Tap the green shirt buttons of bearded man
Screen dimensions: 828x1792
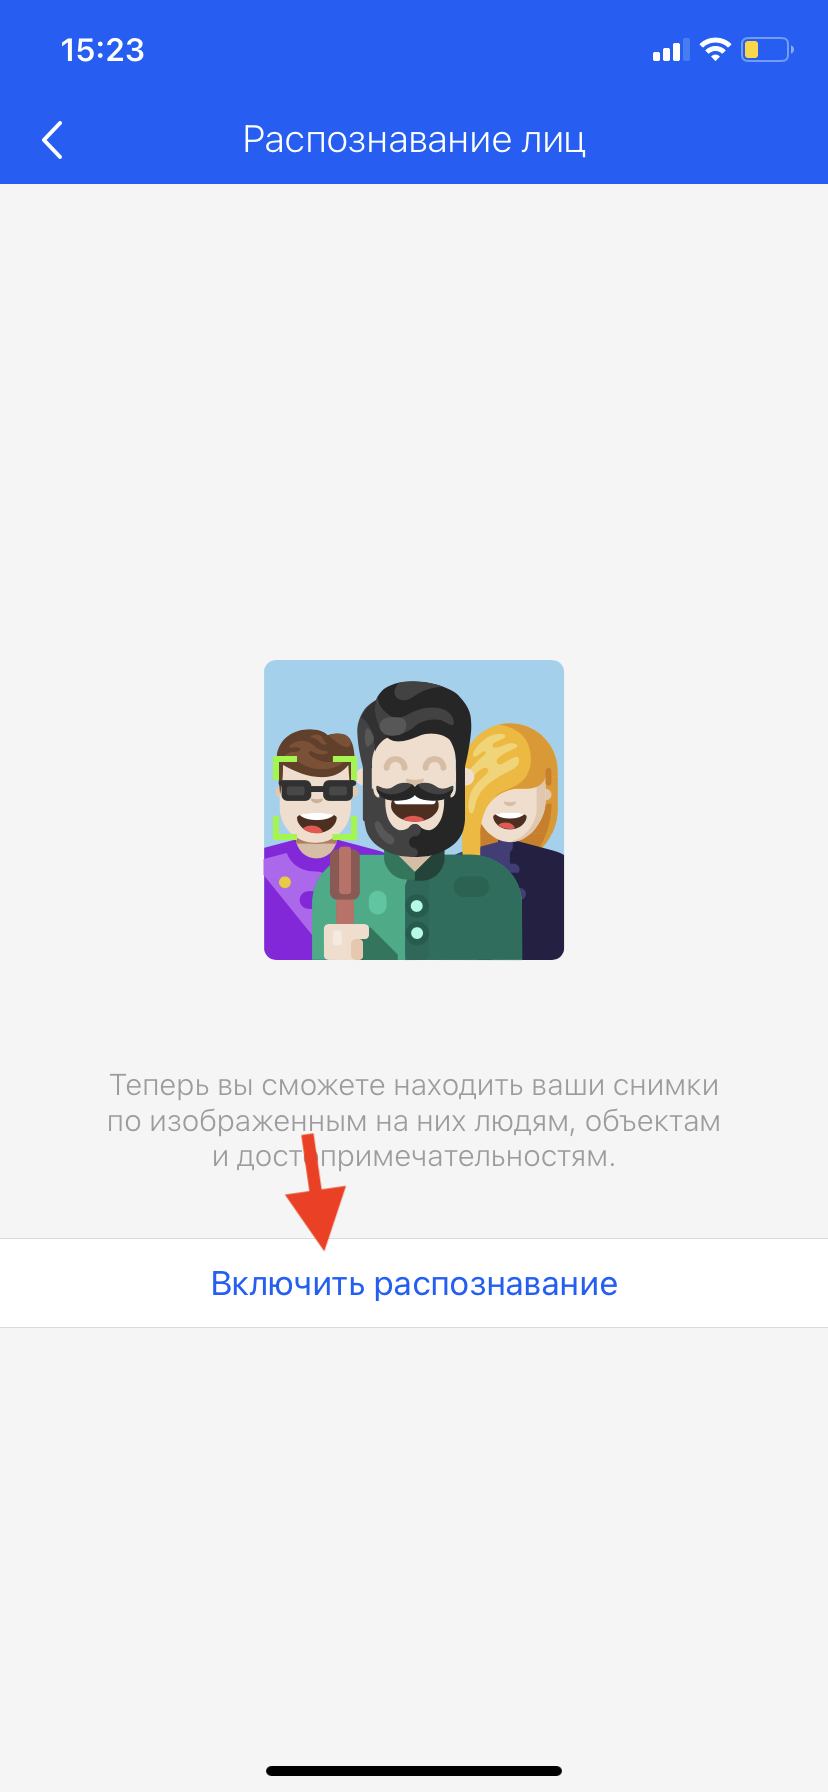coord(417,919)
